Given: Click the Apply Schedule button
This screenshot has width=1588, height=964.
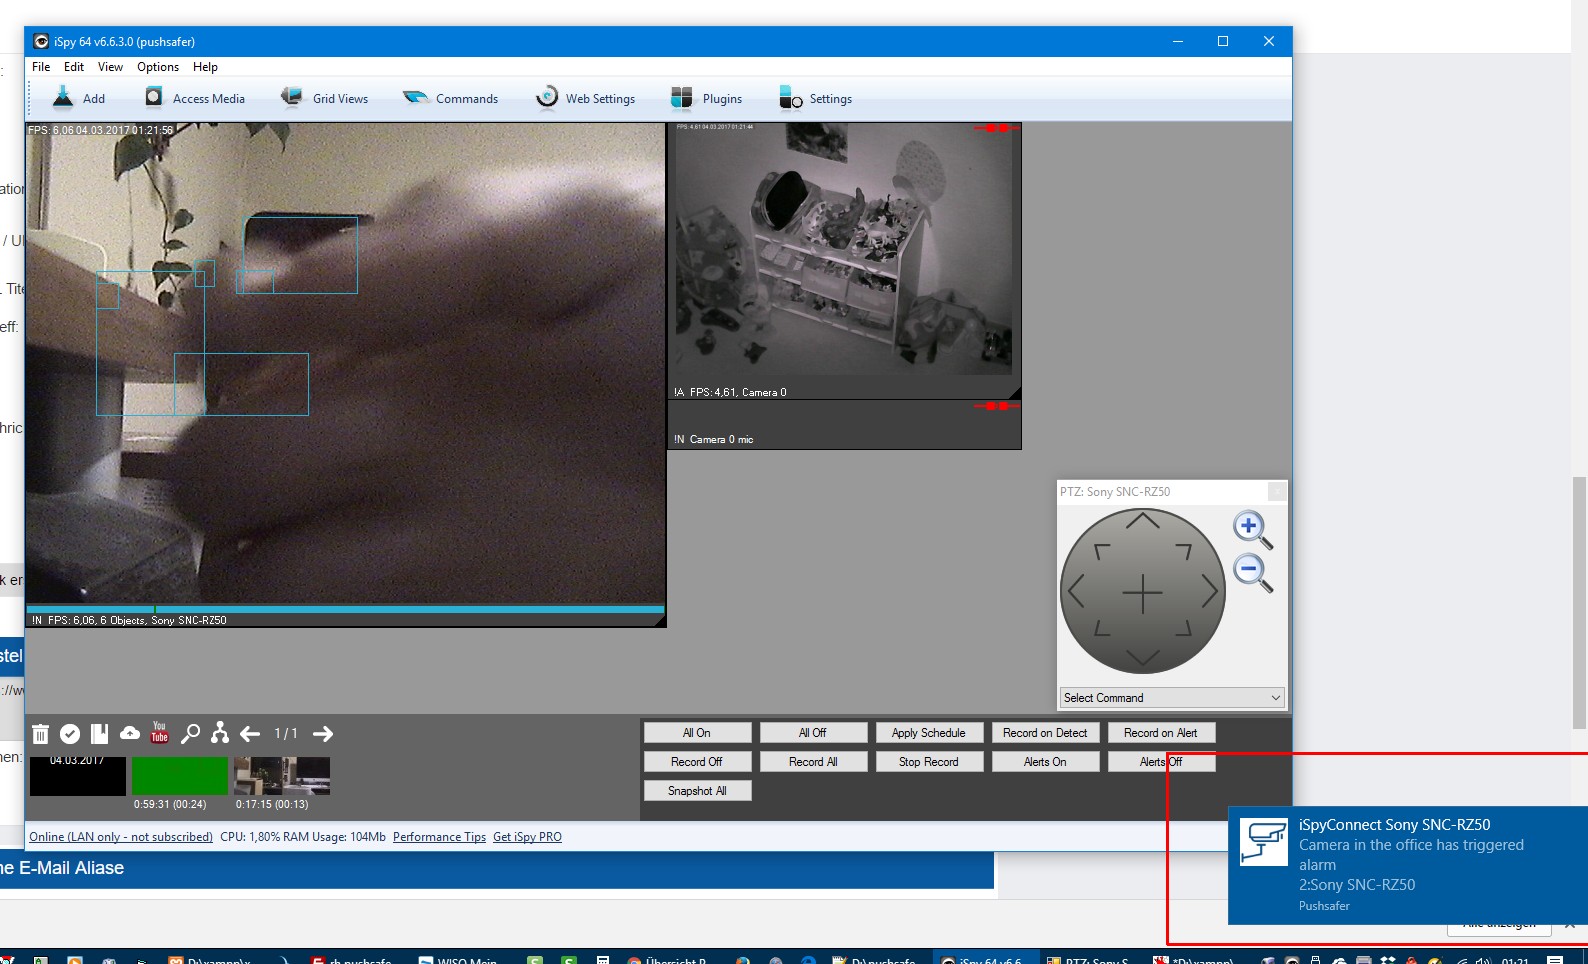Looking at the screenshot, I should point(929,733).
